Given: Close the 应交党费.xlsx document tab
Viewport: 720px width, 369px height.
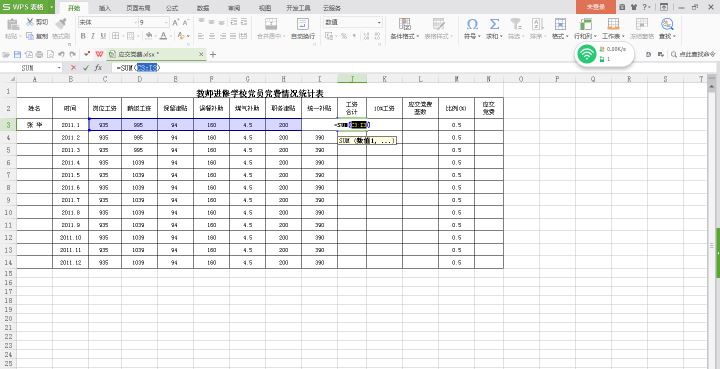Looking at the screenshot, I should click(201, 54).
